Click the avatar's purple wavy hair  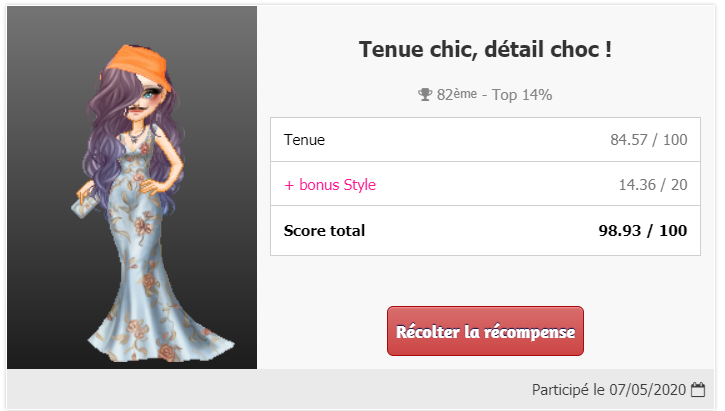coord(104,139)
